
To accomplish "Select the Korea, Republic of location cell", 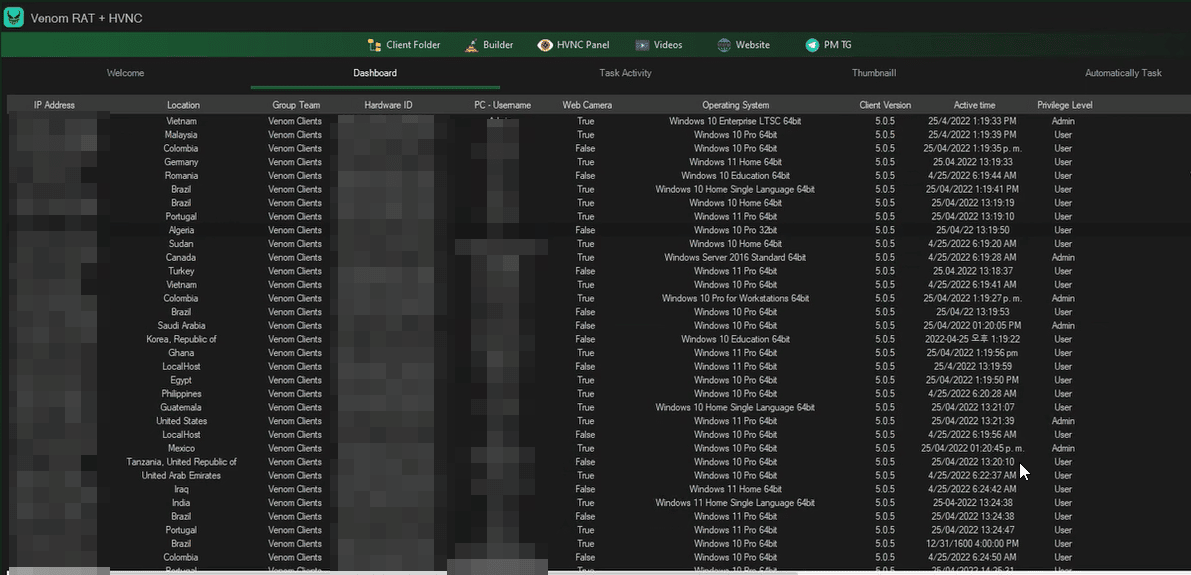I will tap(182, 339).
